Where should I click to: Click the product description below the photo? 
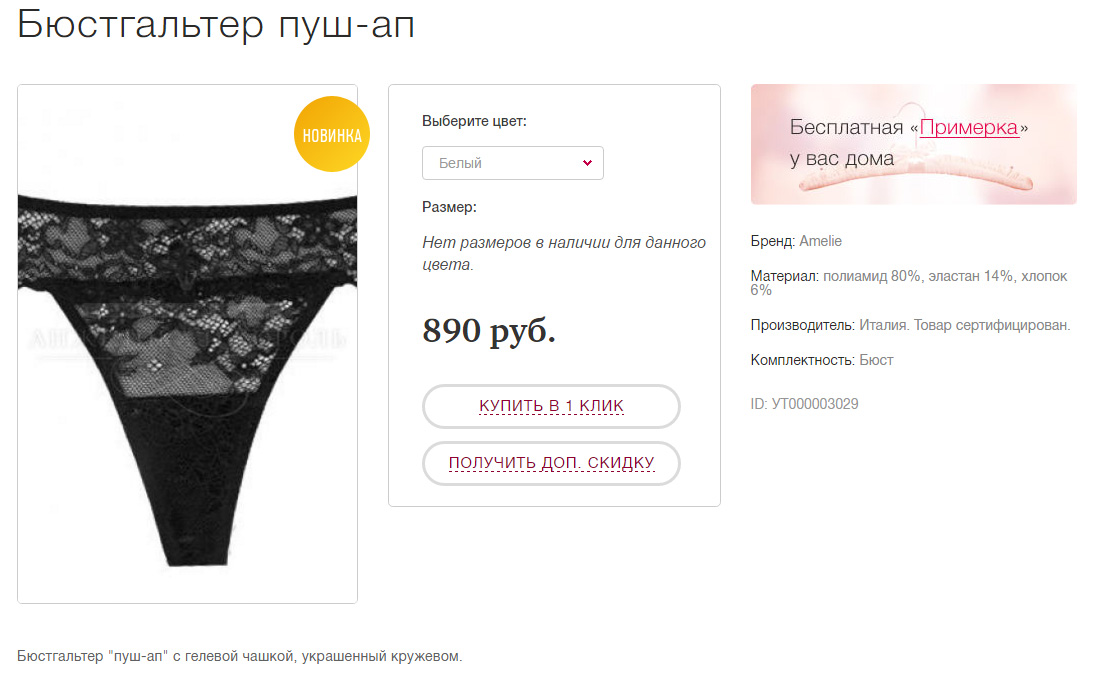pos(240,656)
